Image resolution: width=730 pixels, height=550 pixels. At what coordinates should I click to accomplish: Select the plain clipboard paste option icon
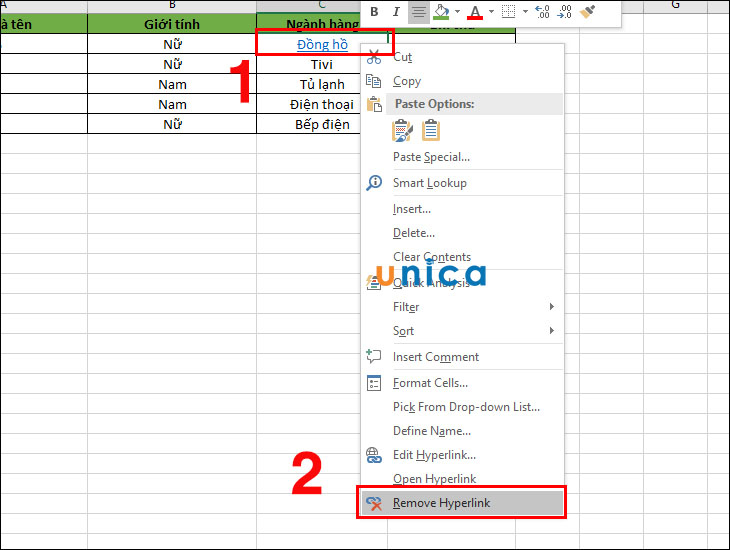point(431,130)
